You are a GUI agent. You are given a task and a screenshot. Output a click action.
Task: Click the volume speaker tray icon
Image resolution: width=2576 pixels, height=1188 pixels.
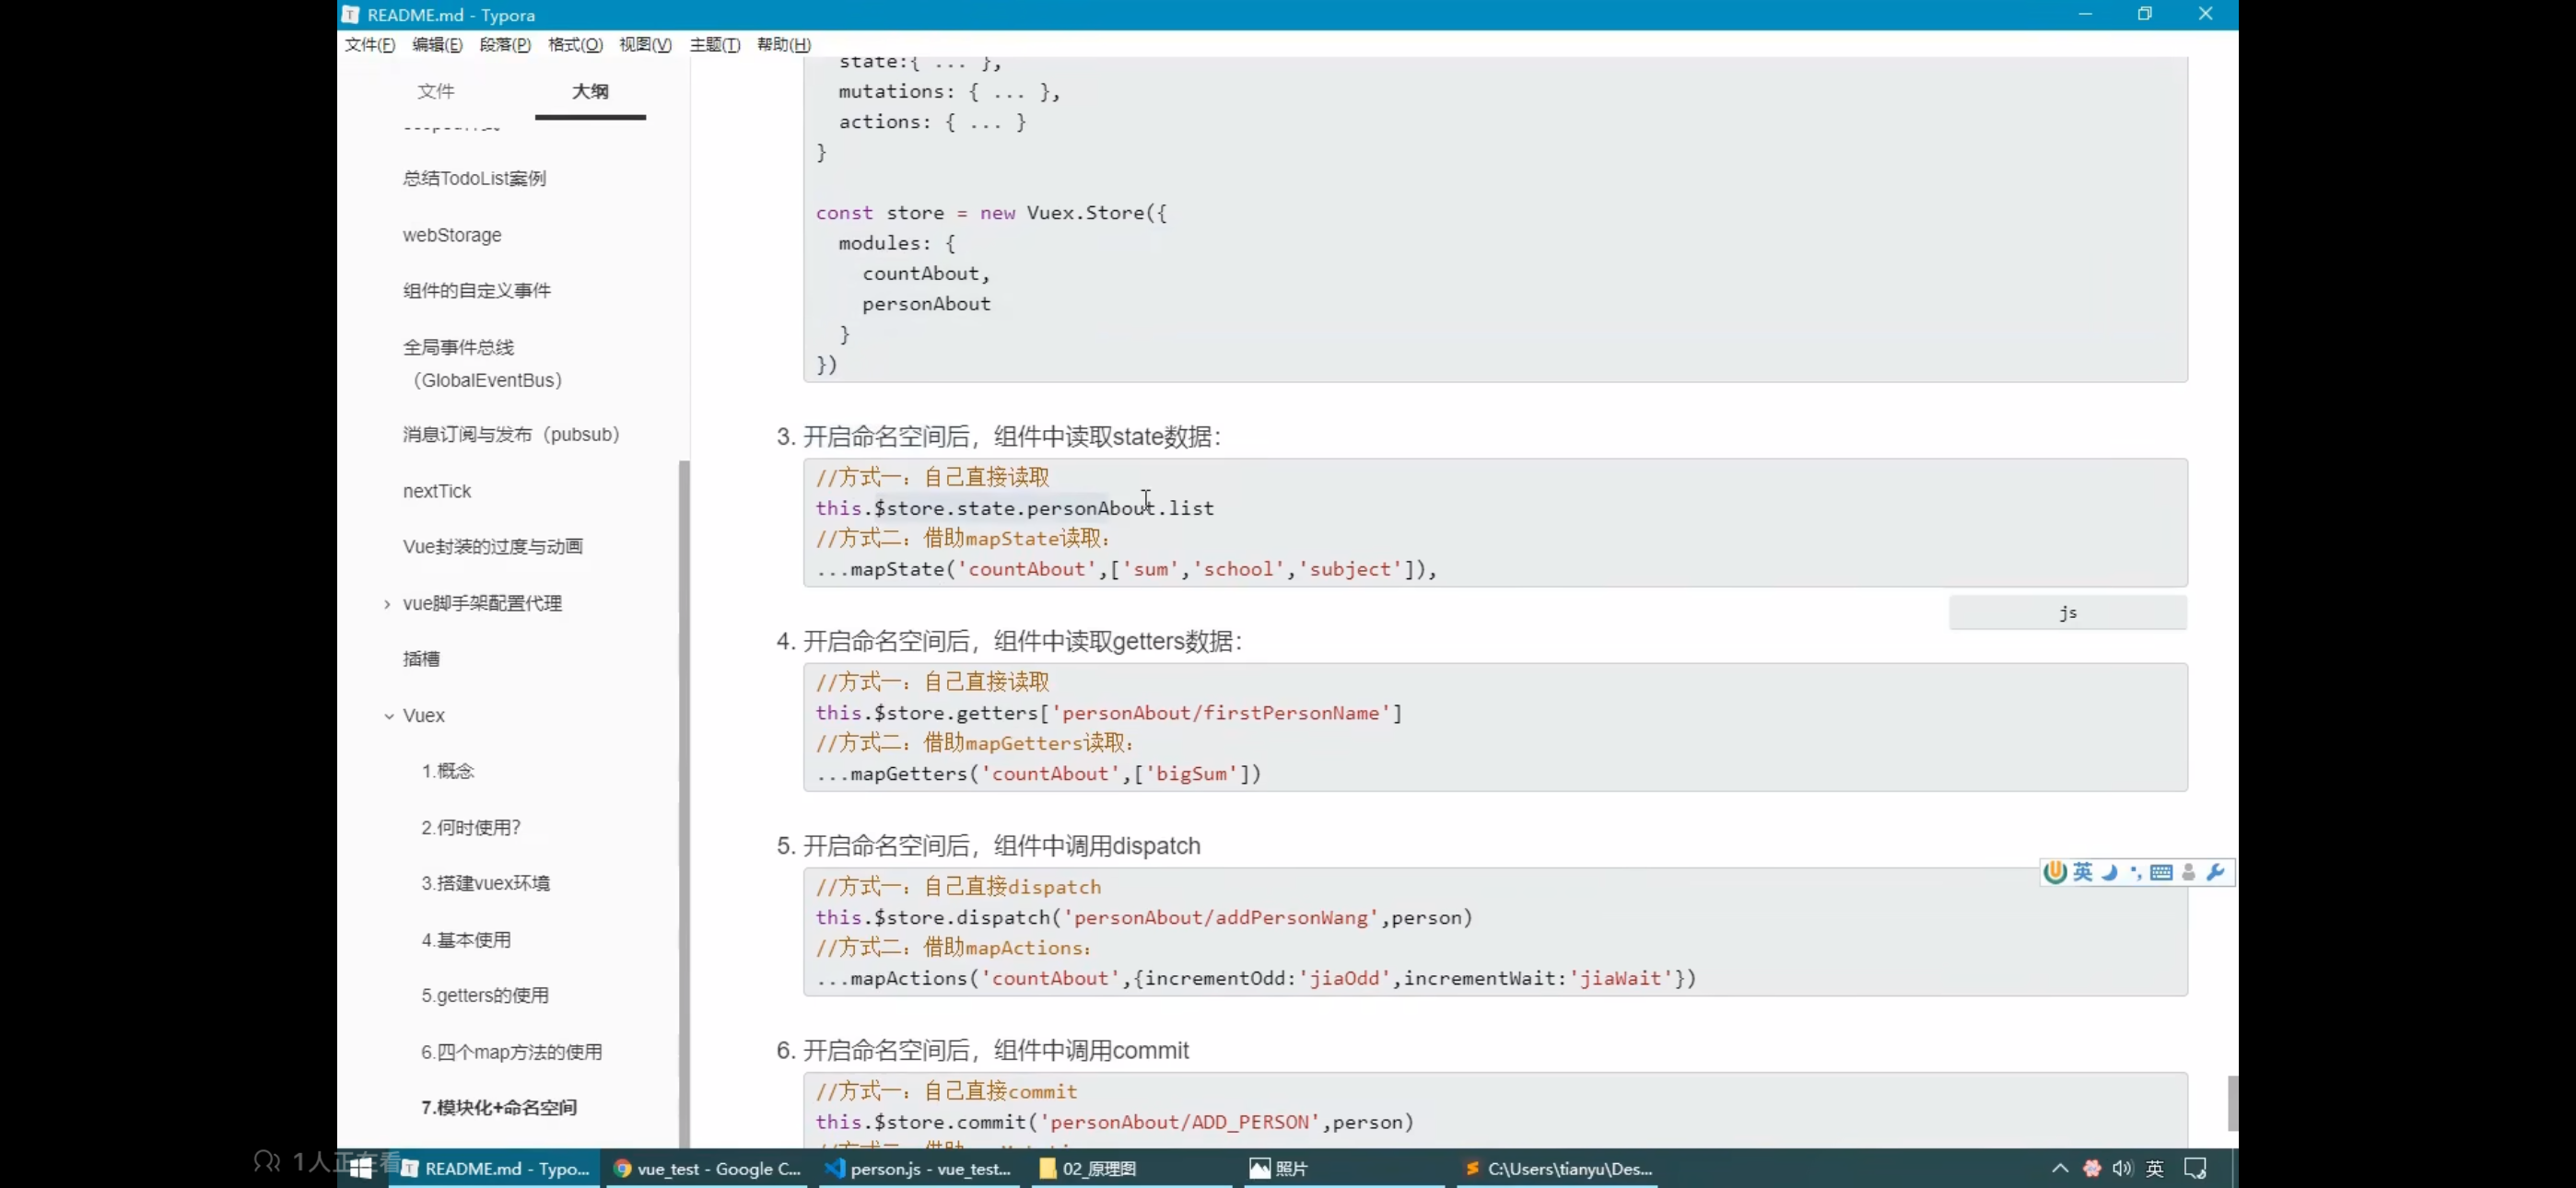tap(2122, 1168)
